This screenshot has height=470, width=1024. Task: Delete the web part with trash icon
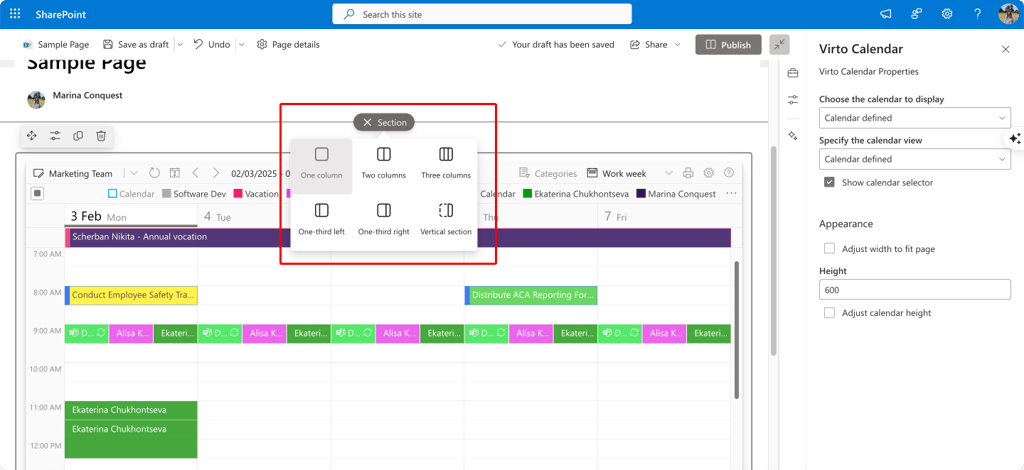[101, 136]
